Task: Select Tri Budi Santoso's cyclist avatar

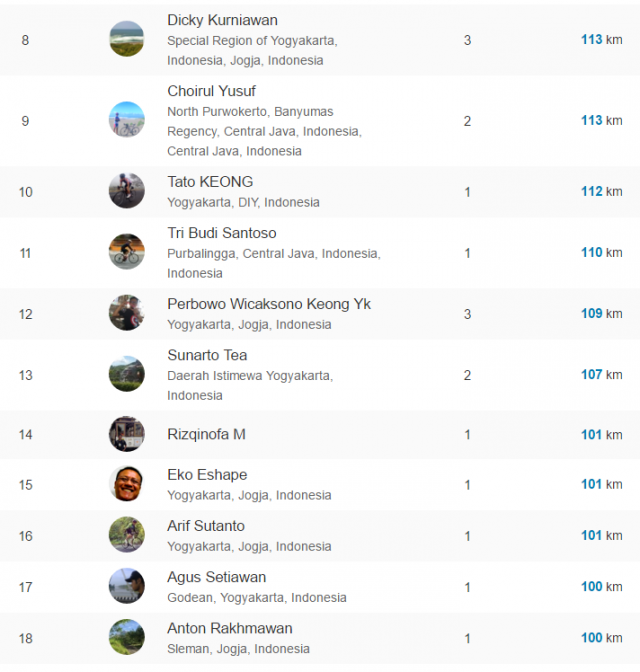Action: (127, 252)
